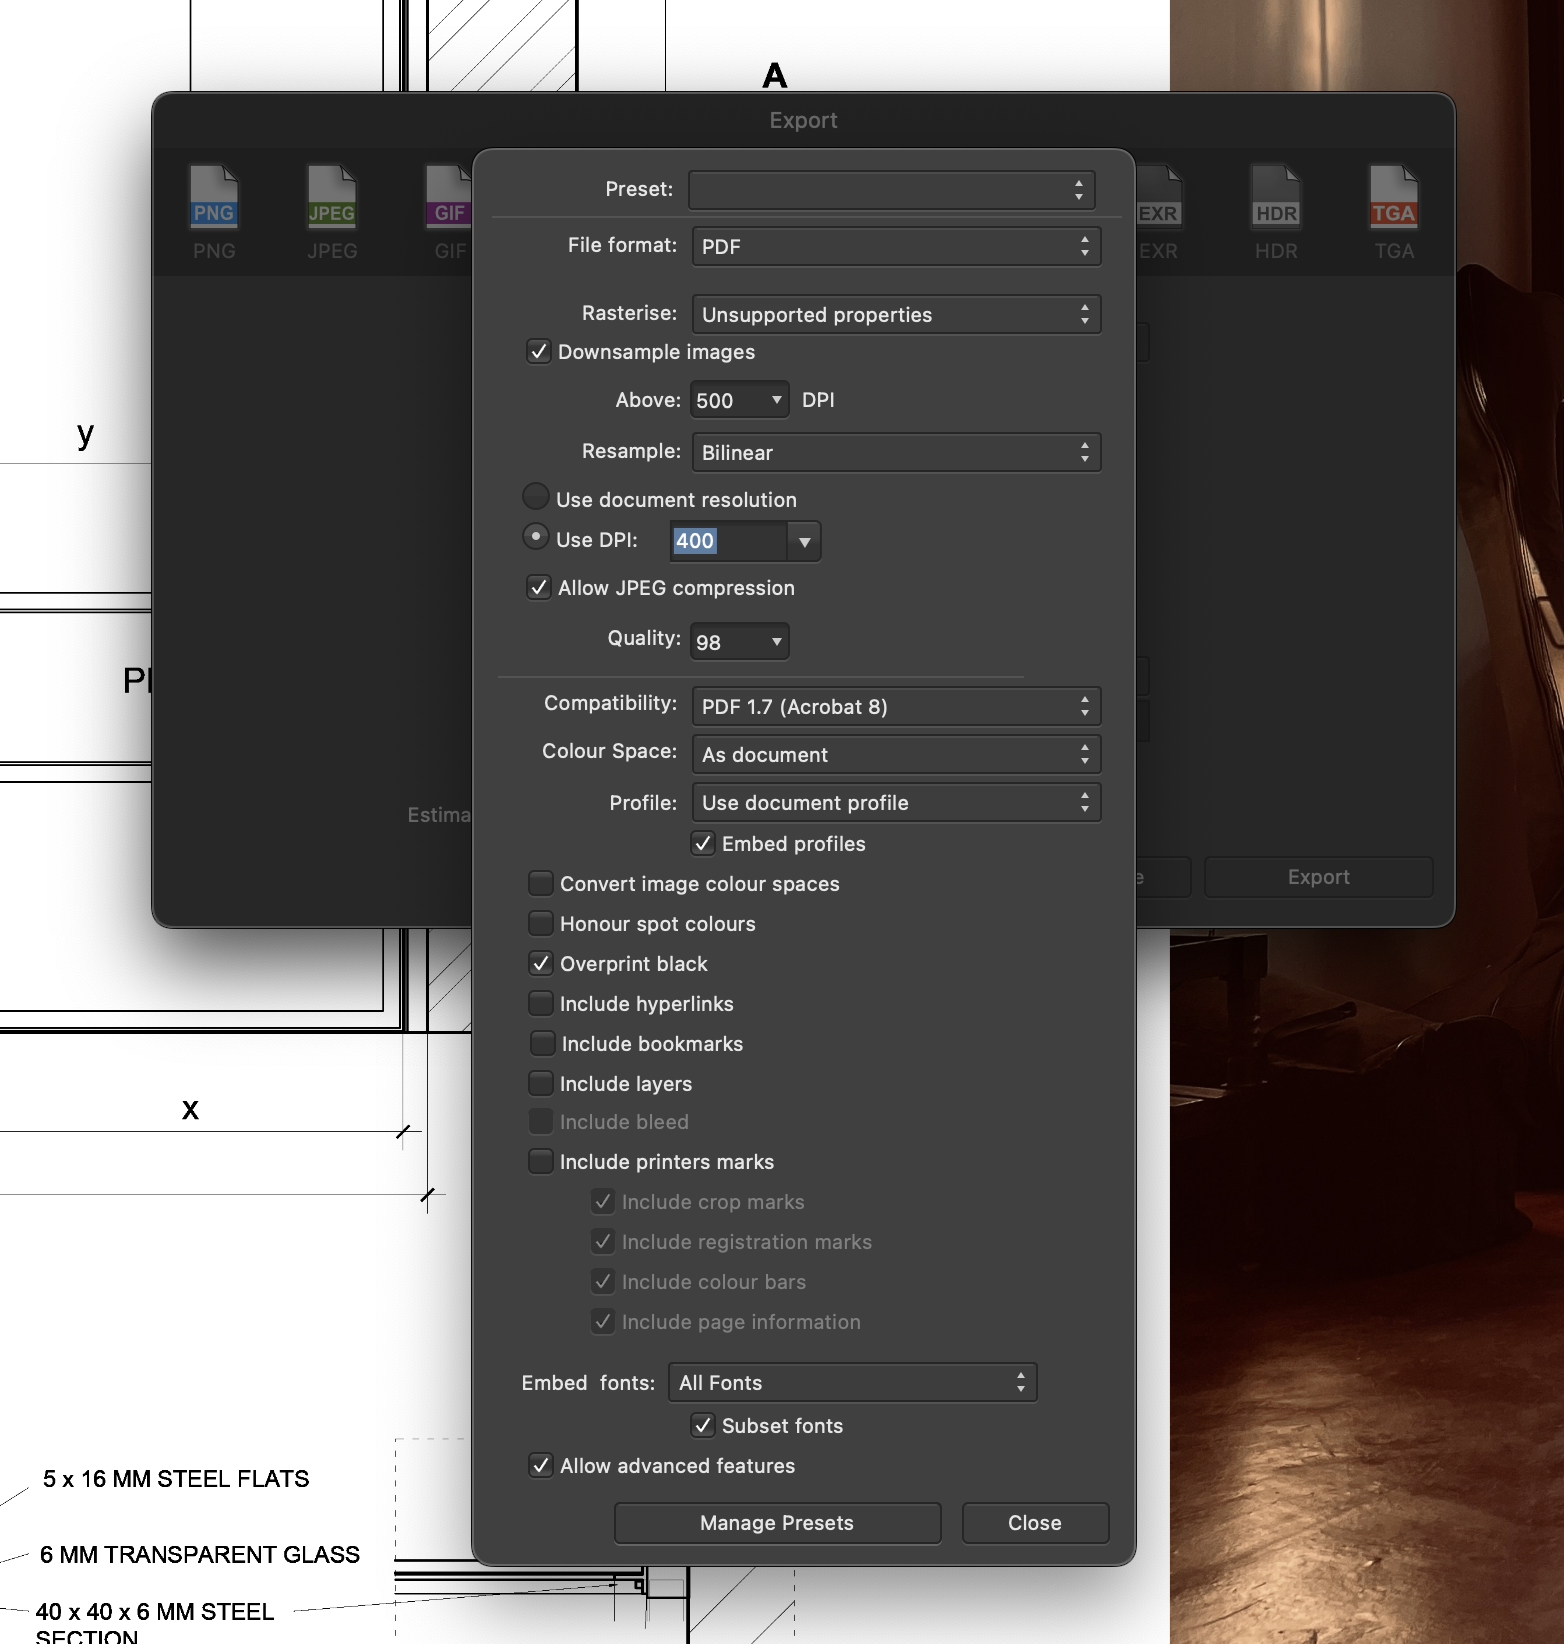
Task: Select the TGA format icon
Action: tap(1394, 197)
